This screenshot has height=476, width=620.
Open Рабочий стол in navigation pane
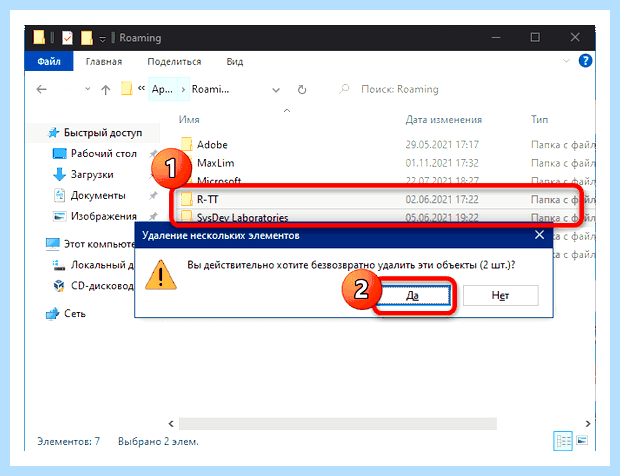tap(104, 153)
